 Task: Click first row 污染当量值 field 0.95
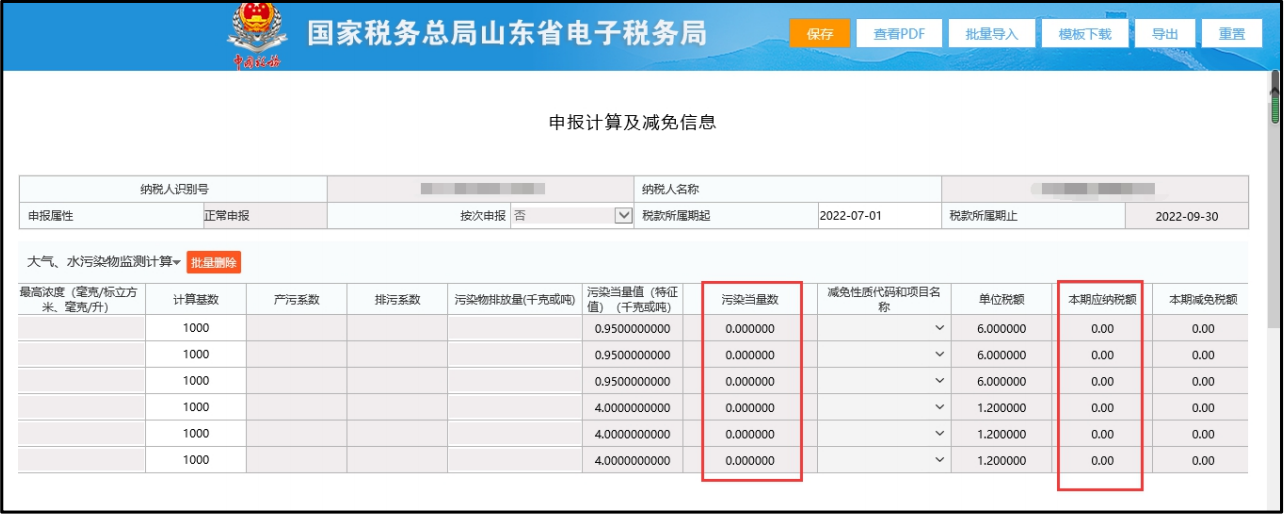(x=632, y=328)
